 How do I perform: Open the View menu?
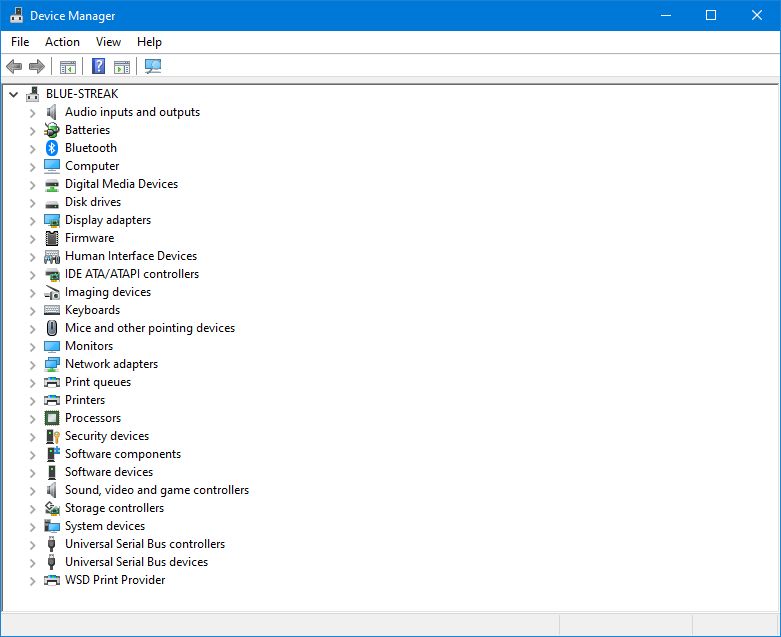108,42
